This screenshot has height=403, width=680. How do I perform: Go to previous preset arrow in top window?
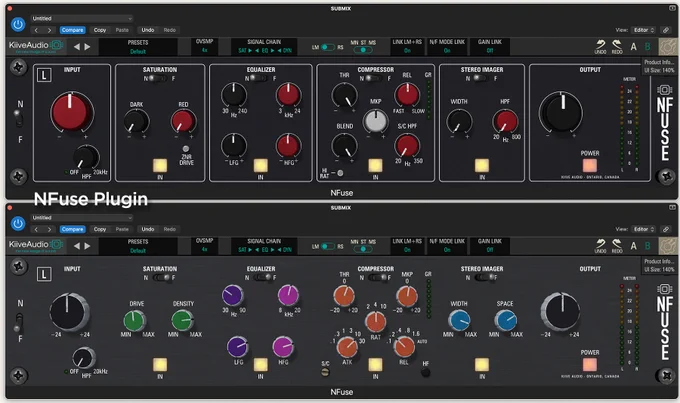click(77, 47)
